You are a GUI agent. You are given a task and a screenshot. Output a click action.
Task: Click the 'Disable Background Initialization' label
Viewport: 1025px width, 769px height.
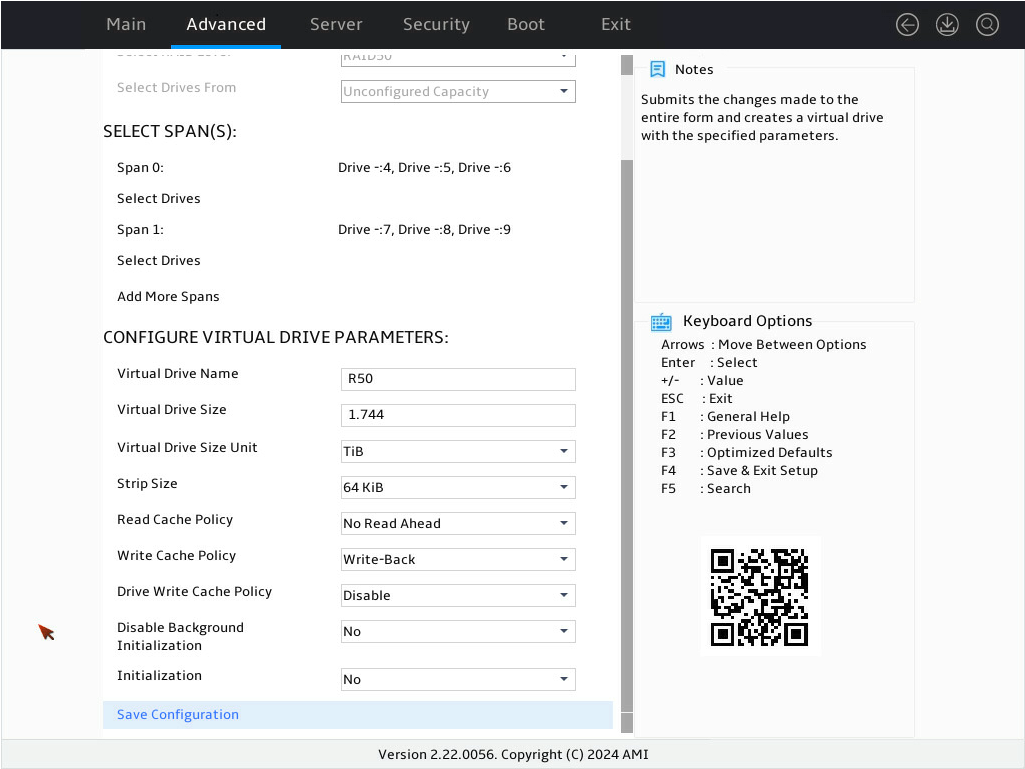coord(180,637)
